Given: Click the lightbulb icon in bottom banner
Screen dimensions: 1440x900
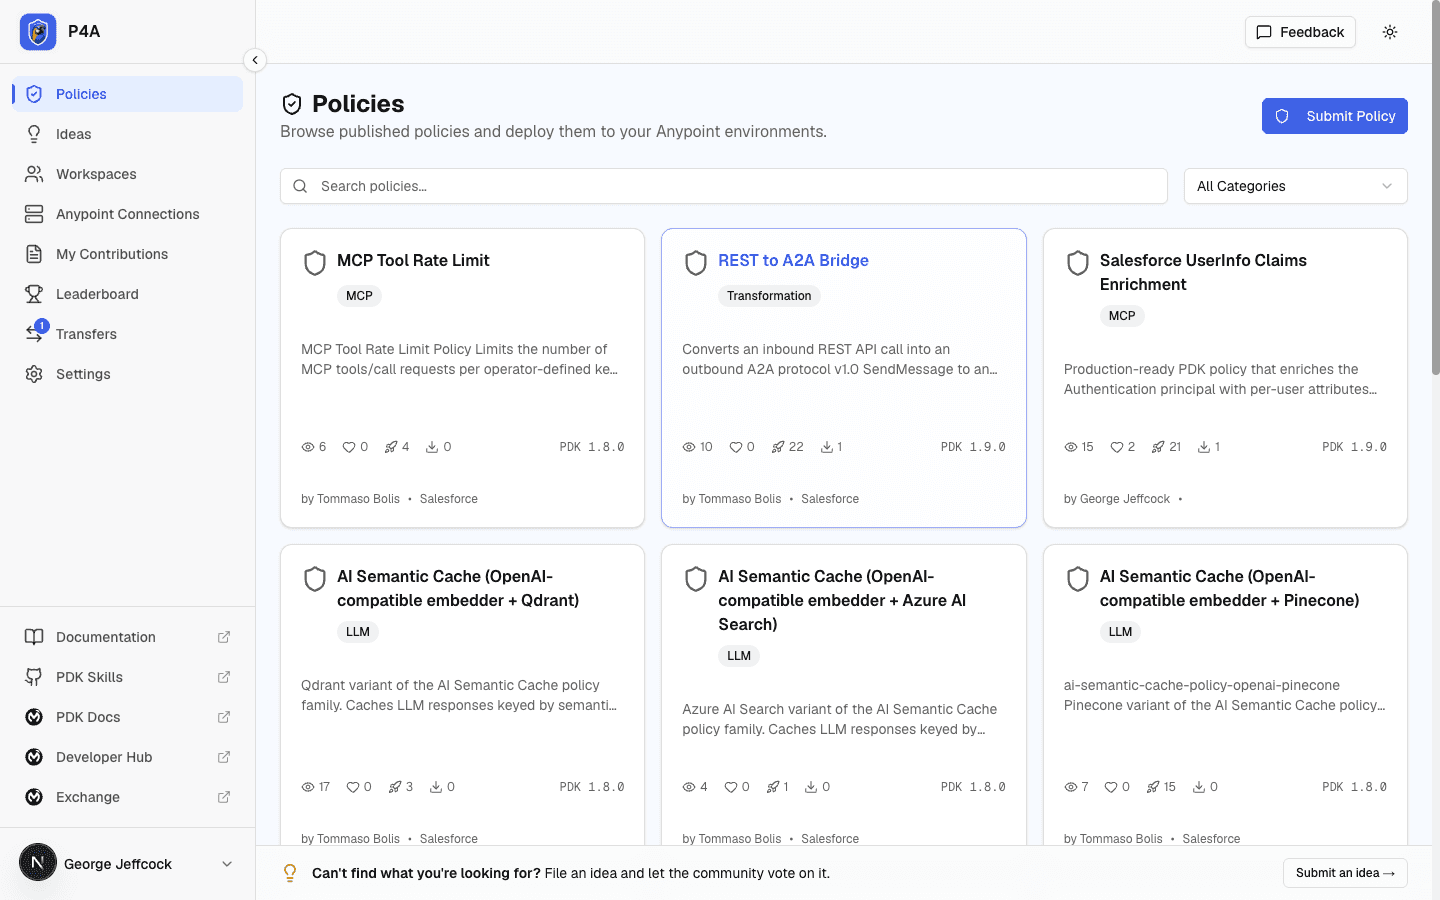Looking at the screenshot, I should 290,873.
